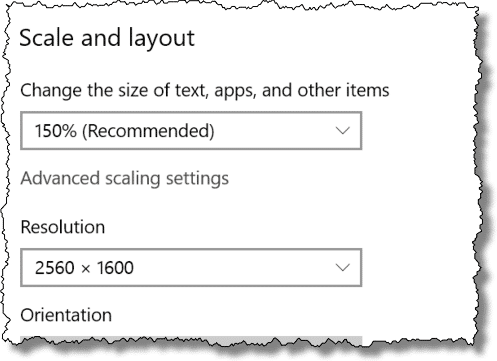Open the 2560 × 1600 resolution dropdown
The height and width of the screenshot is (361, 497).
(x=191, y=267)
